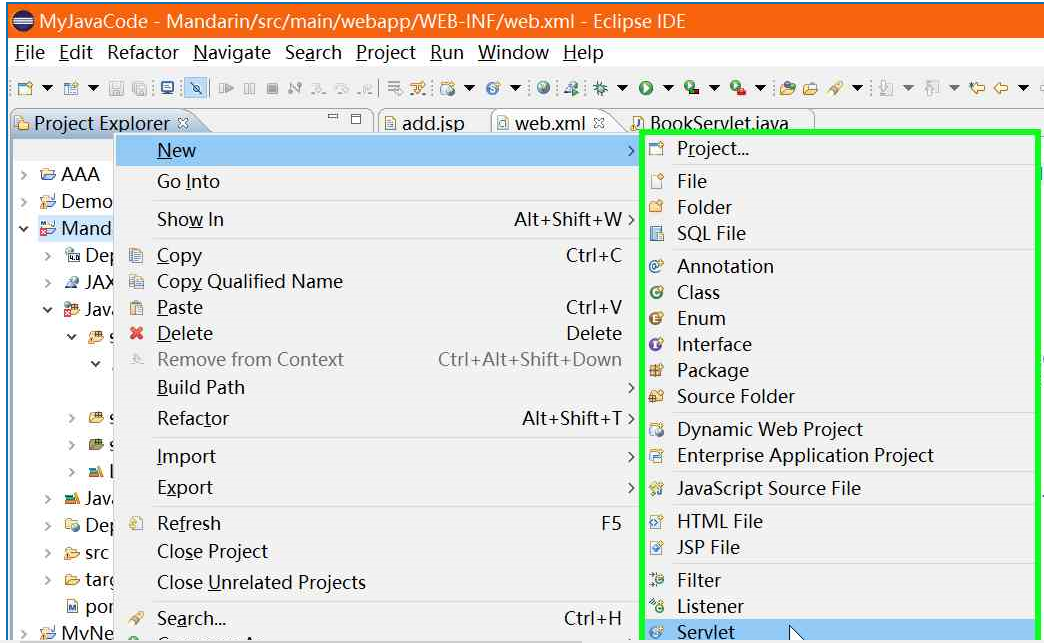Choose JSP File from New submenu

click(x=840, y=547)
